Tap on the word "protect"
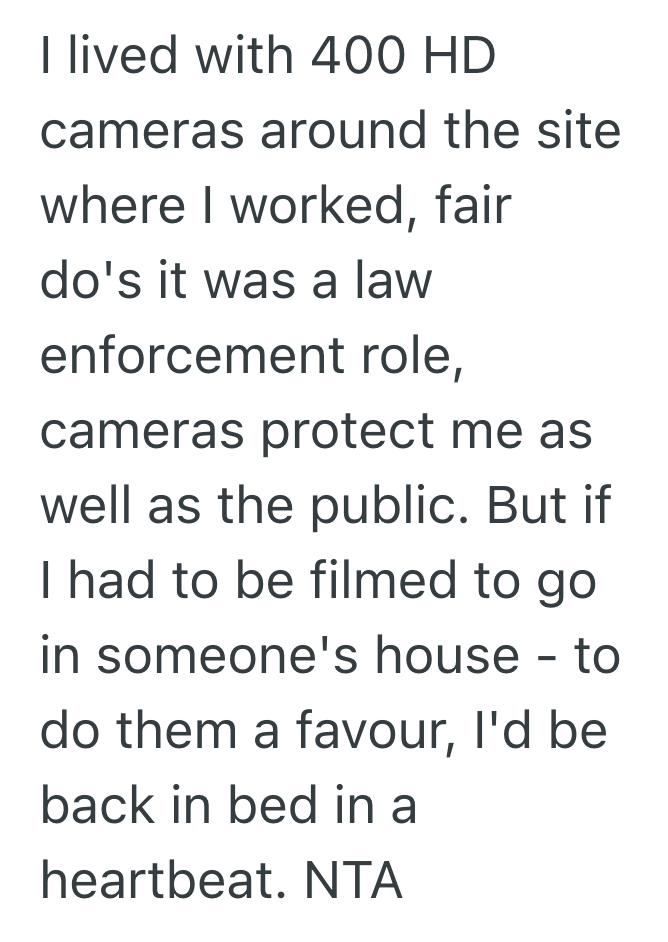Image resolution: width=668 pixels, height=942 pixels. [x=348, y=433]
